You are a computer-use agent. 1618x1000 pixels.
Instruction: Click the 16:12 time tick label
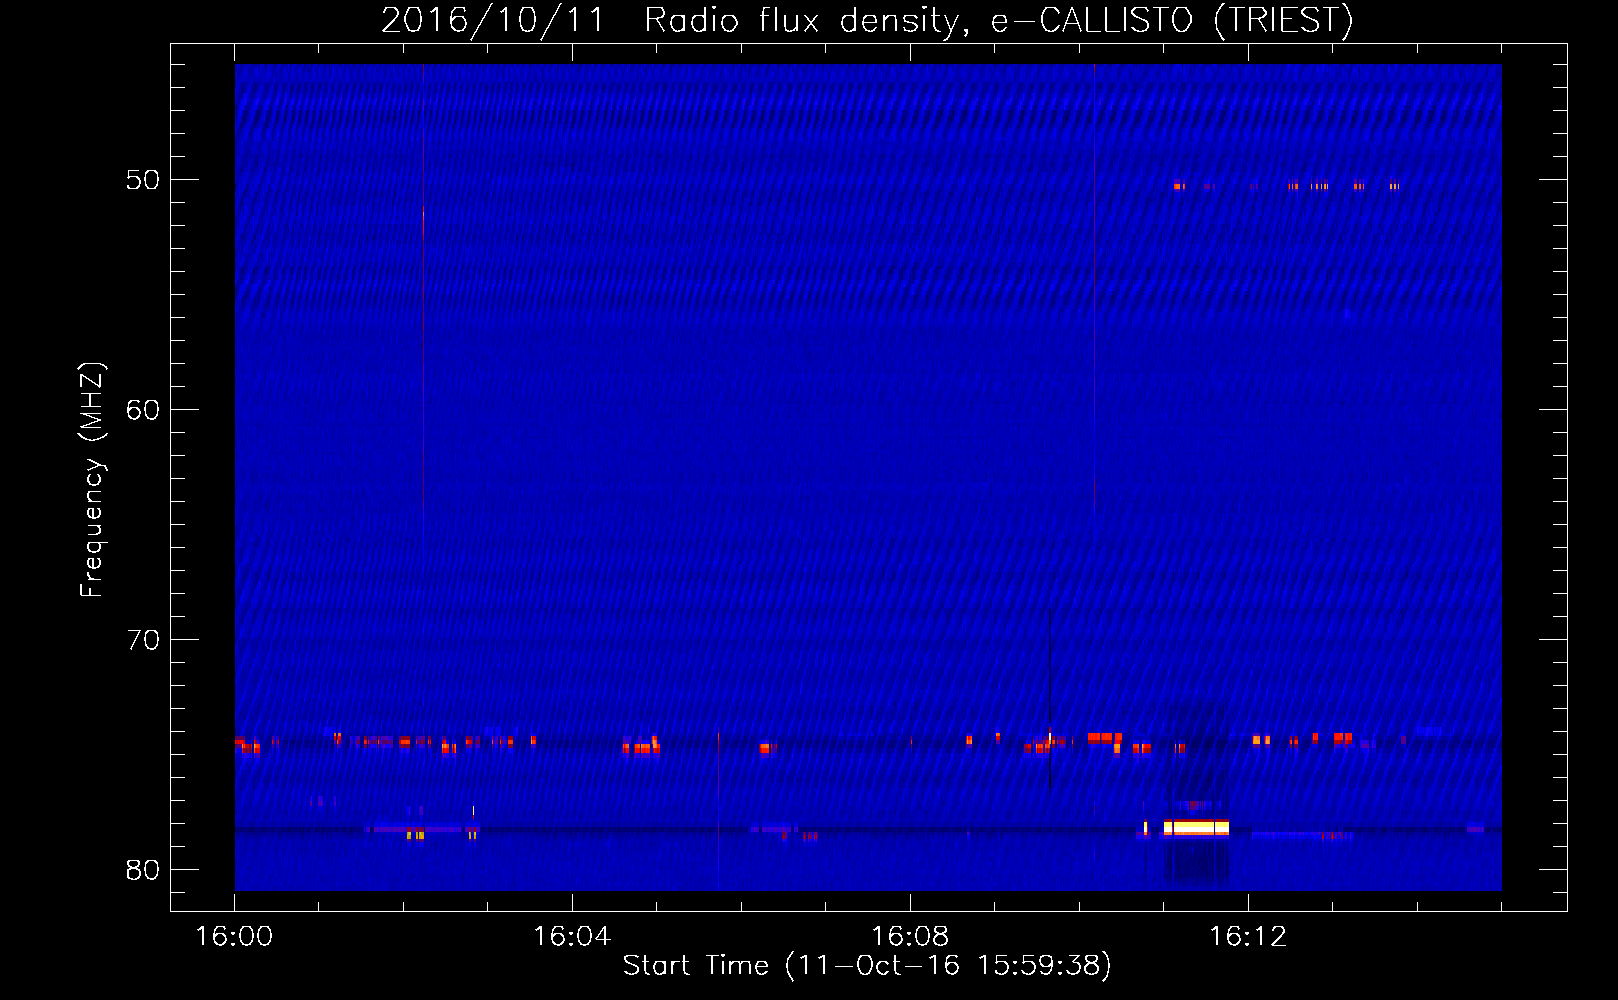coord(1248,937)
